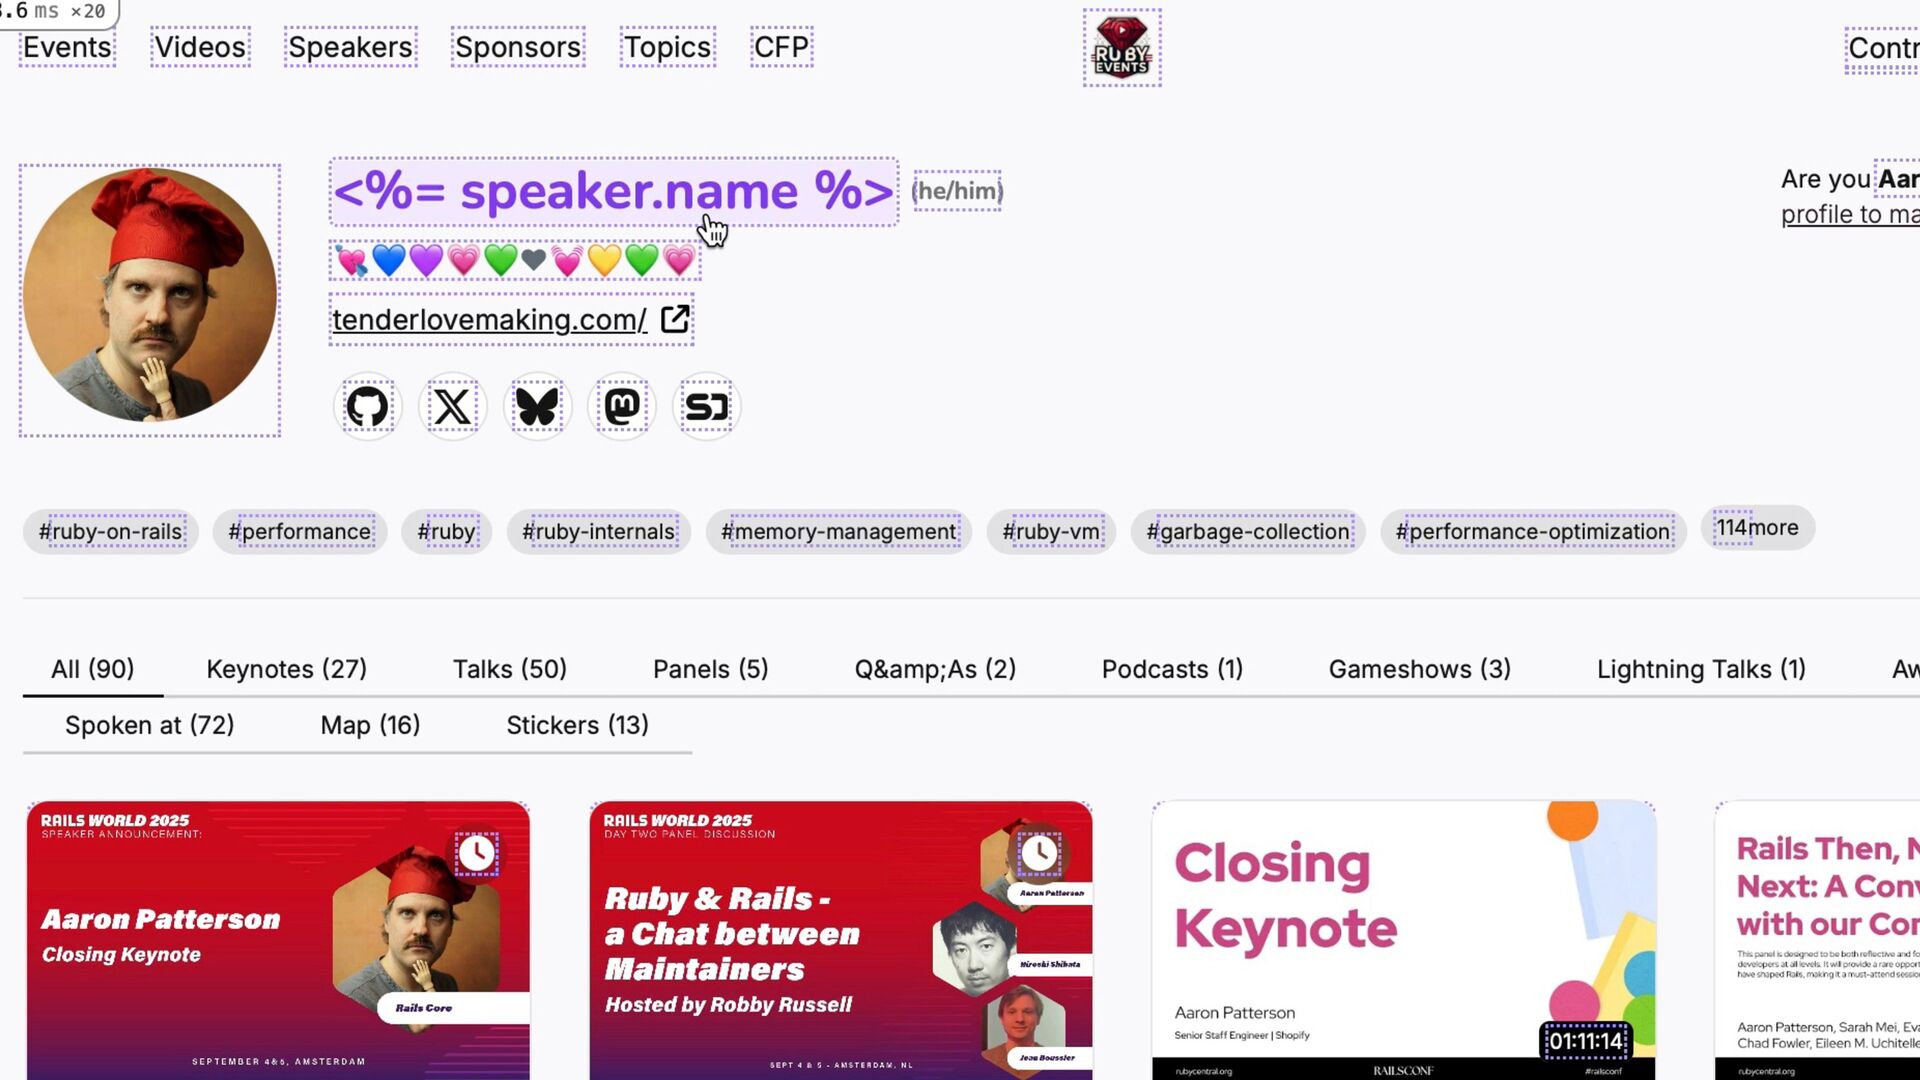Click the #garbage-collection topic tag
This screenshot has height=1080, width=1920.
tap(1247, 532)
